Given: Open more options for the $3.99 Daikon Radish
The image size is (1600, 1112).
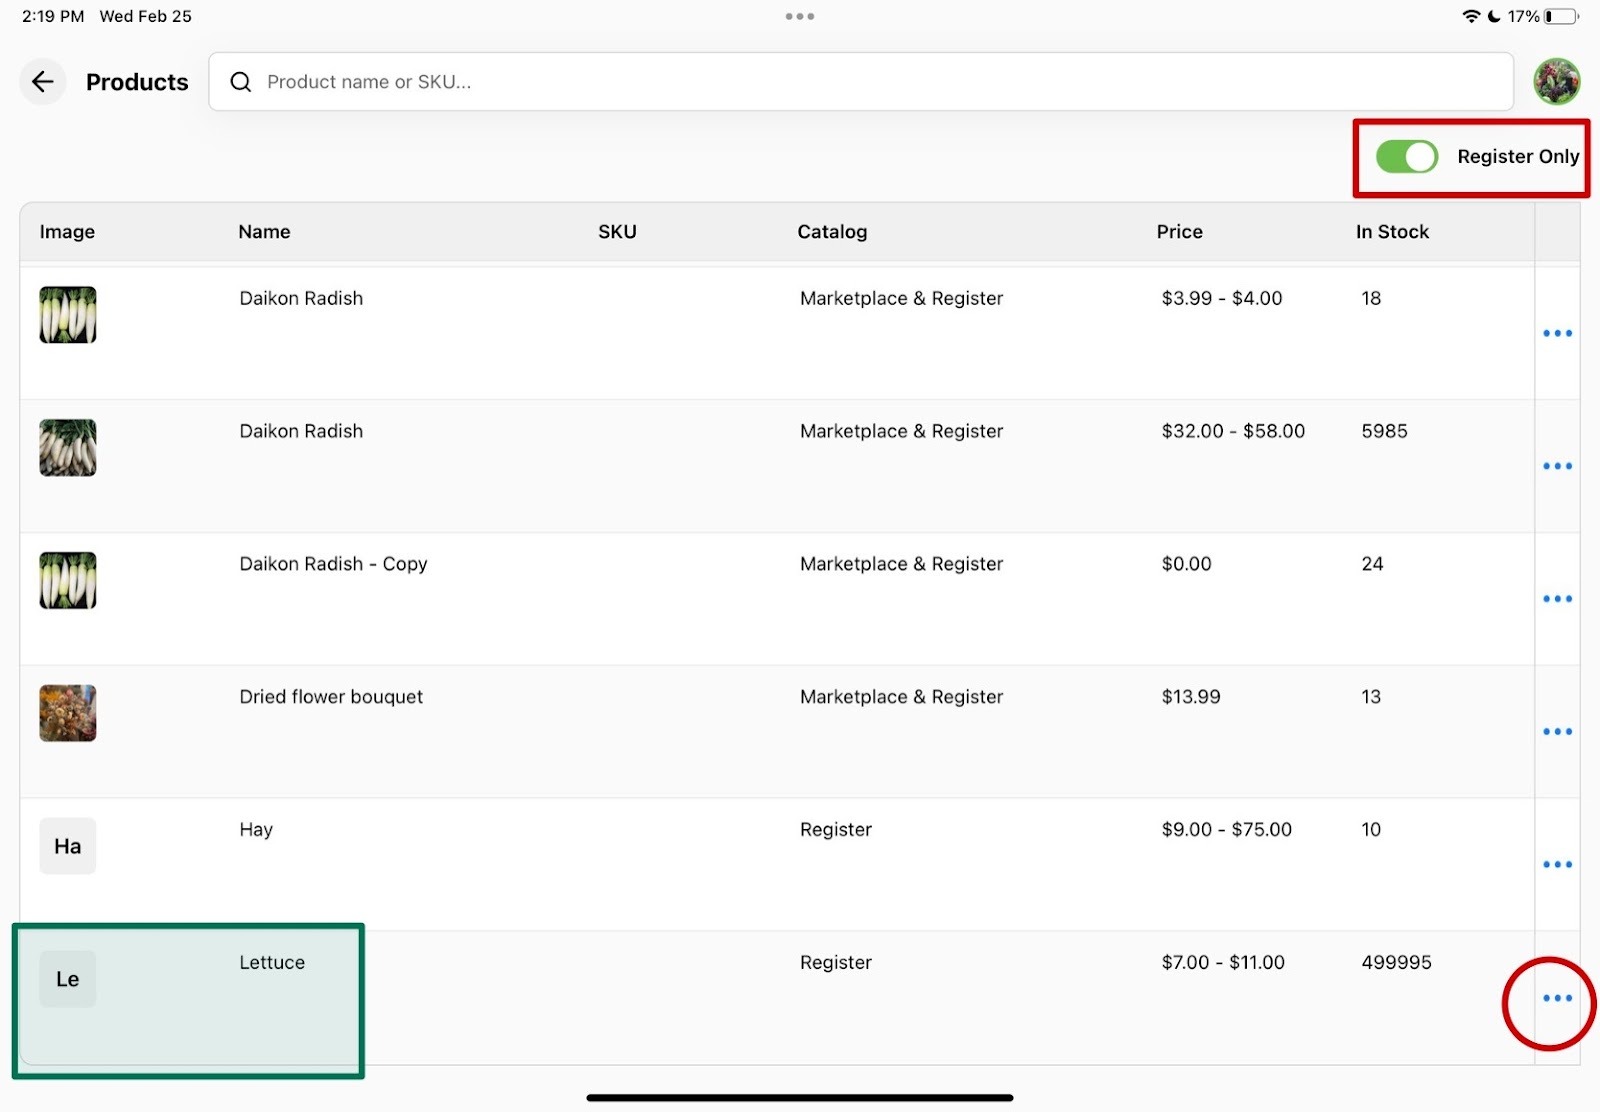Looking at the screenshot, I should click(1556, 333).
